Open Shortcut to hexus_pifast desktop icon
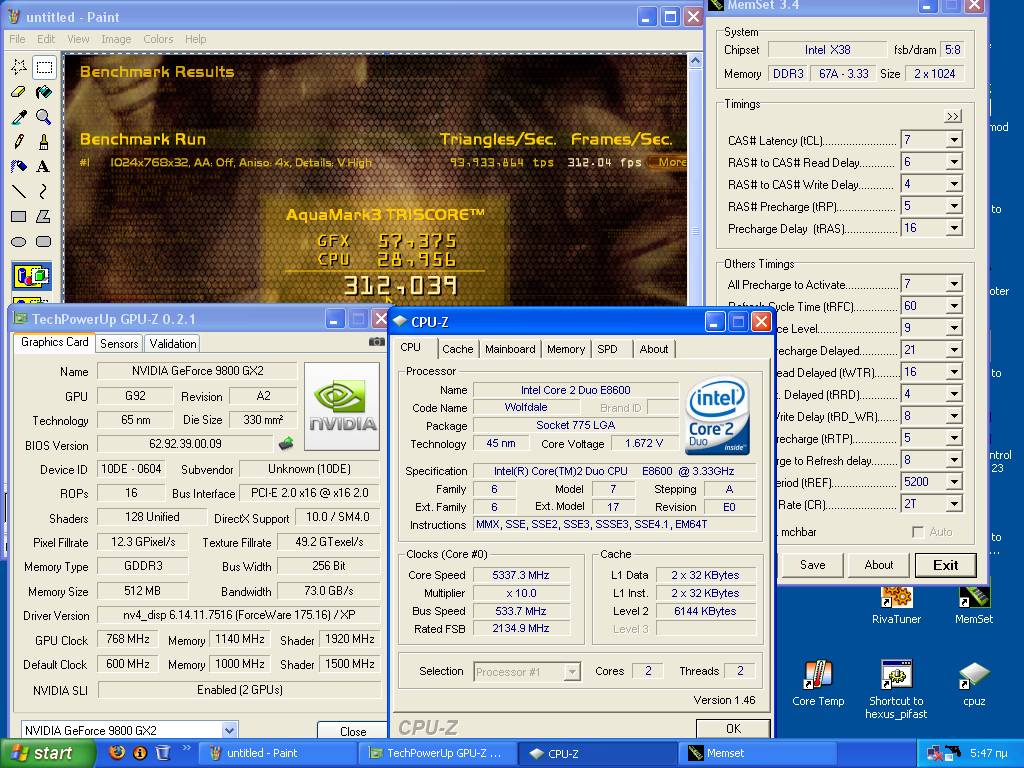 pyautogui.click(x=896, y=689)
